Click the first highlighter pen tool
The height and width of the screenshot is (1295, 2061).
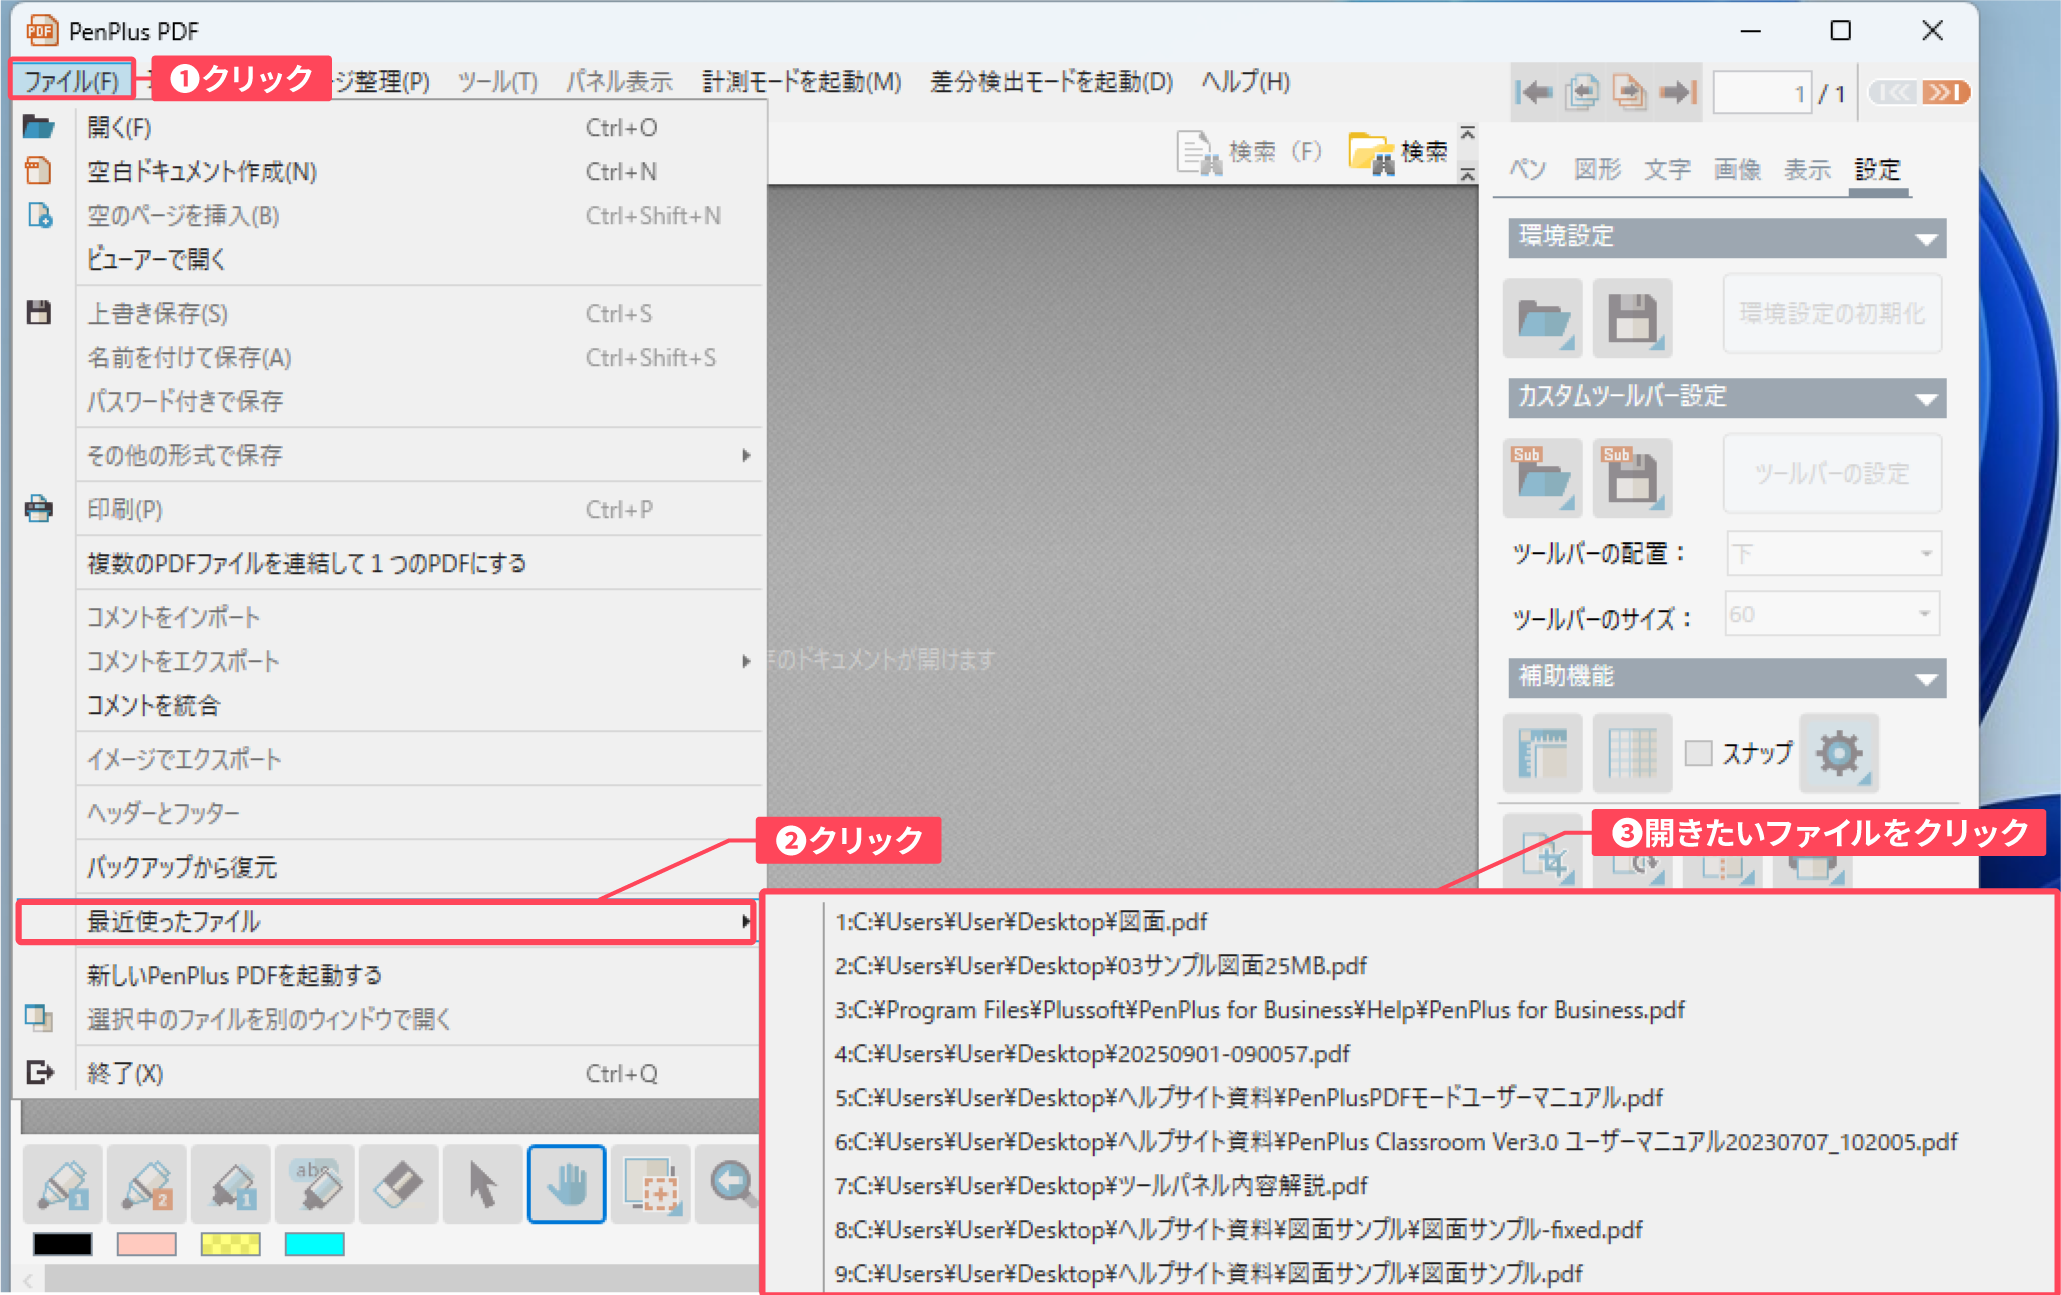[x=63, y=1185]
